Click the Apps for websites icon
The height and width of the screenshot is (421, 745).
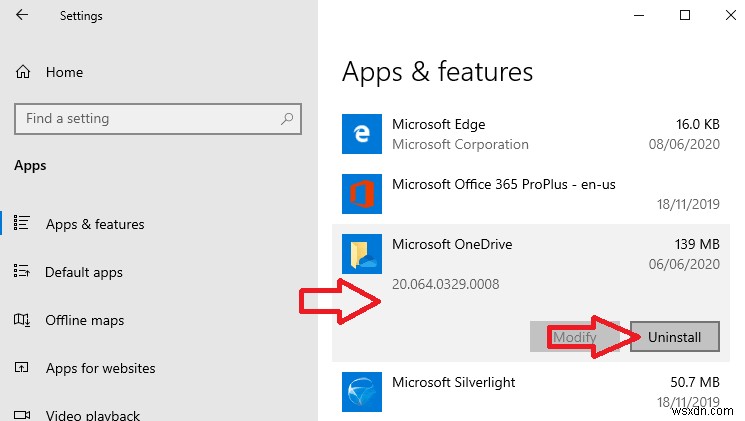coord(21,367)
